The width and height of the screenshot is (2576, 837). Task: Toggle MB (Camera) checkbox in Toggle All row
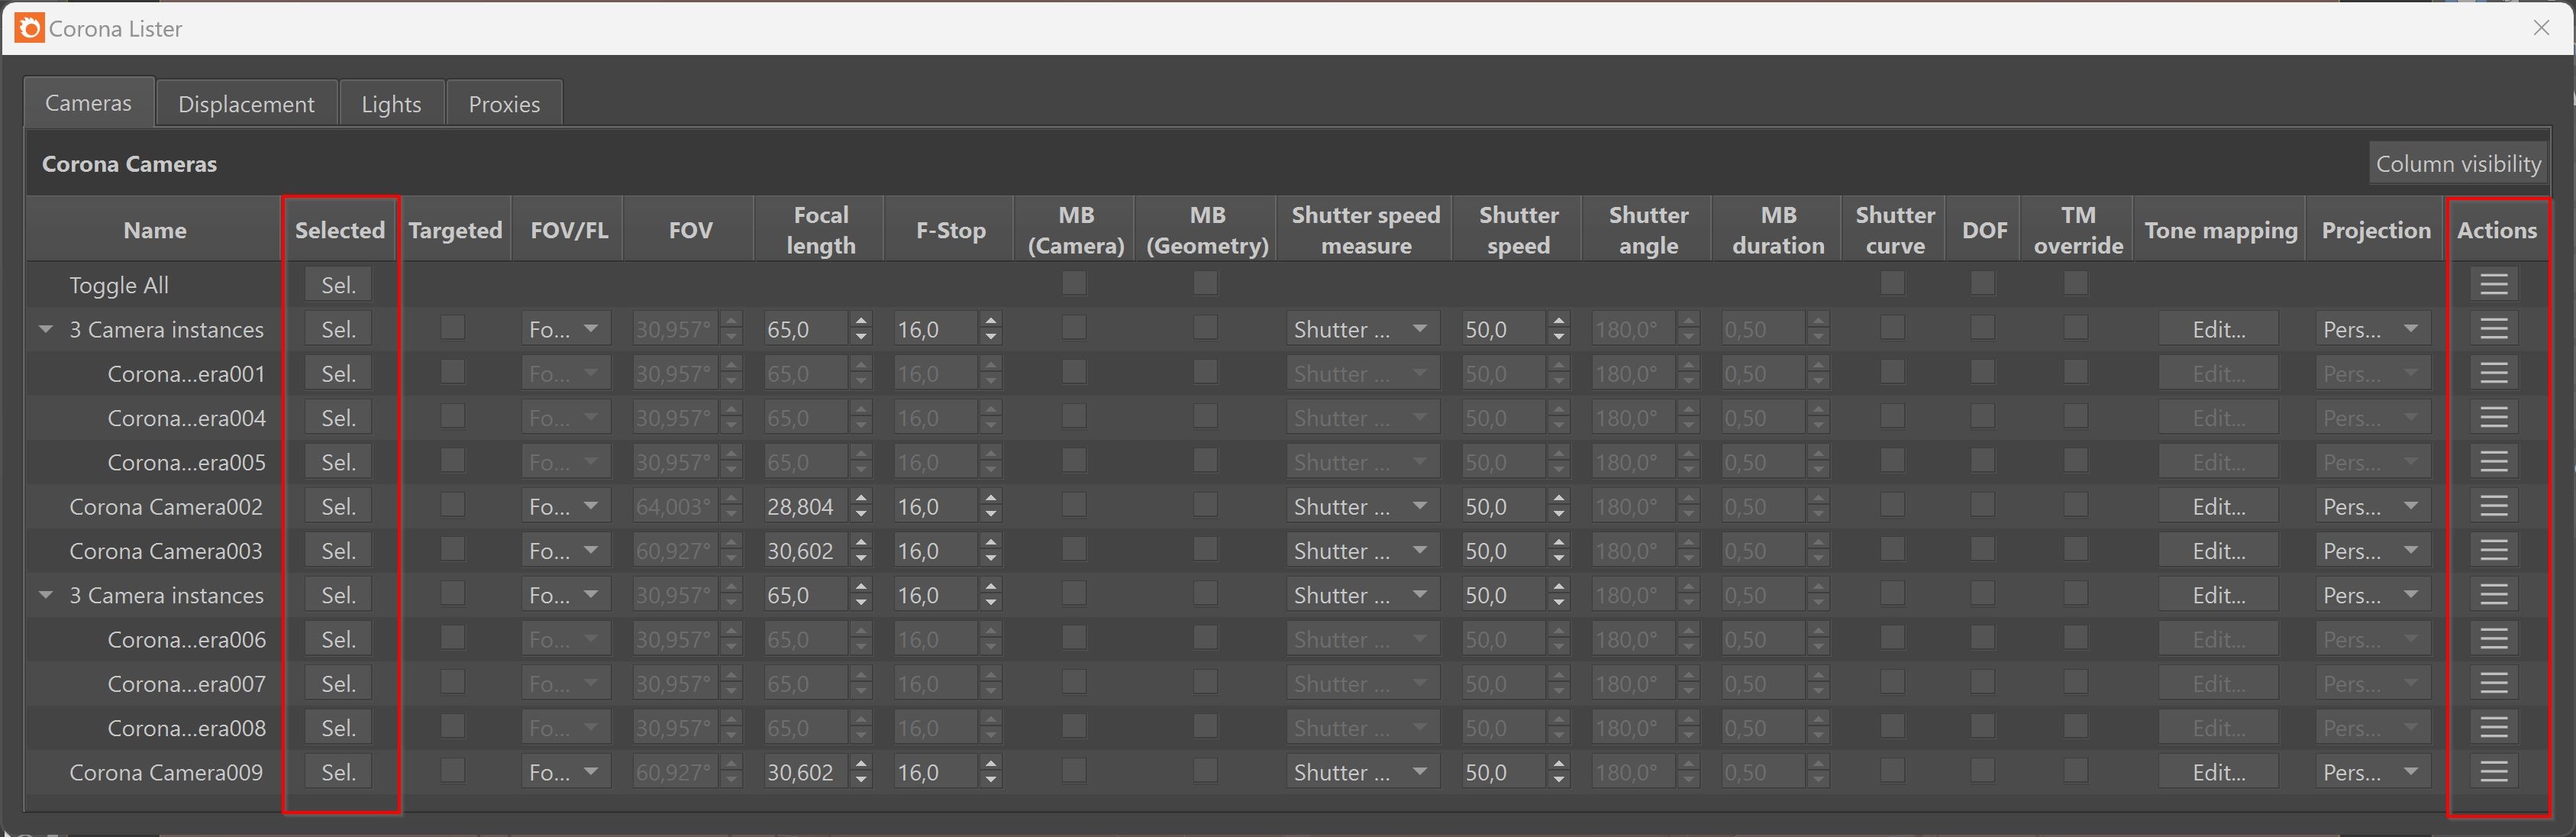[1074, 283]
